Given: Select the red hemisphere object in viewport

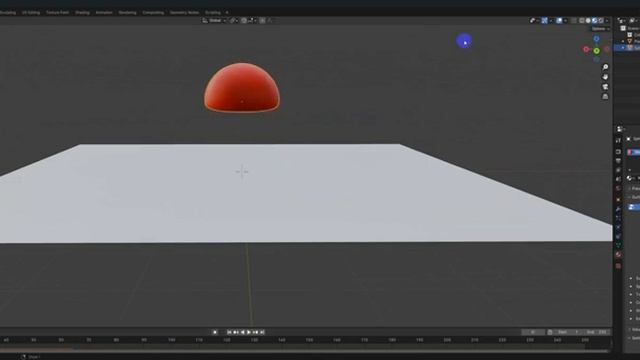Looking at the screenshot, I should pos(242,88).
